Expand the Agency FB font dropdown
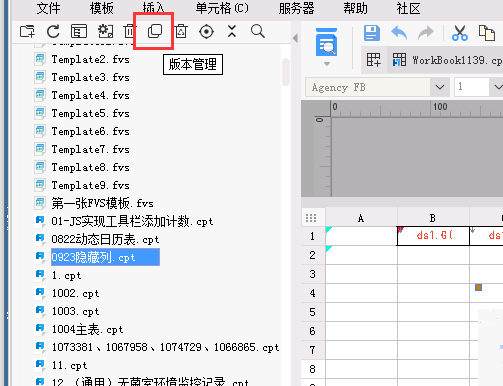This screenshot has height=386, width=503. [440, 87]
